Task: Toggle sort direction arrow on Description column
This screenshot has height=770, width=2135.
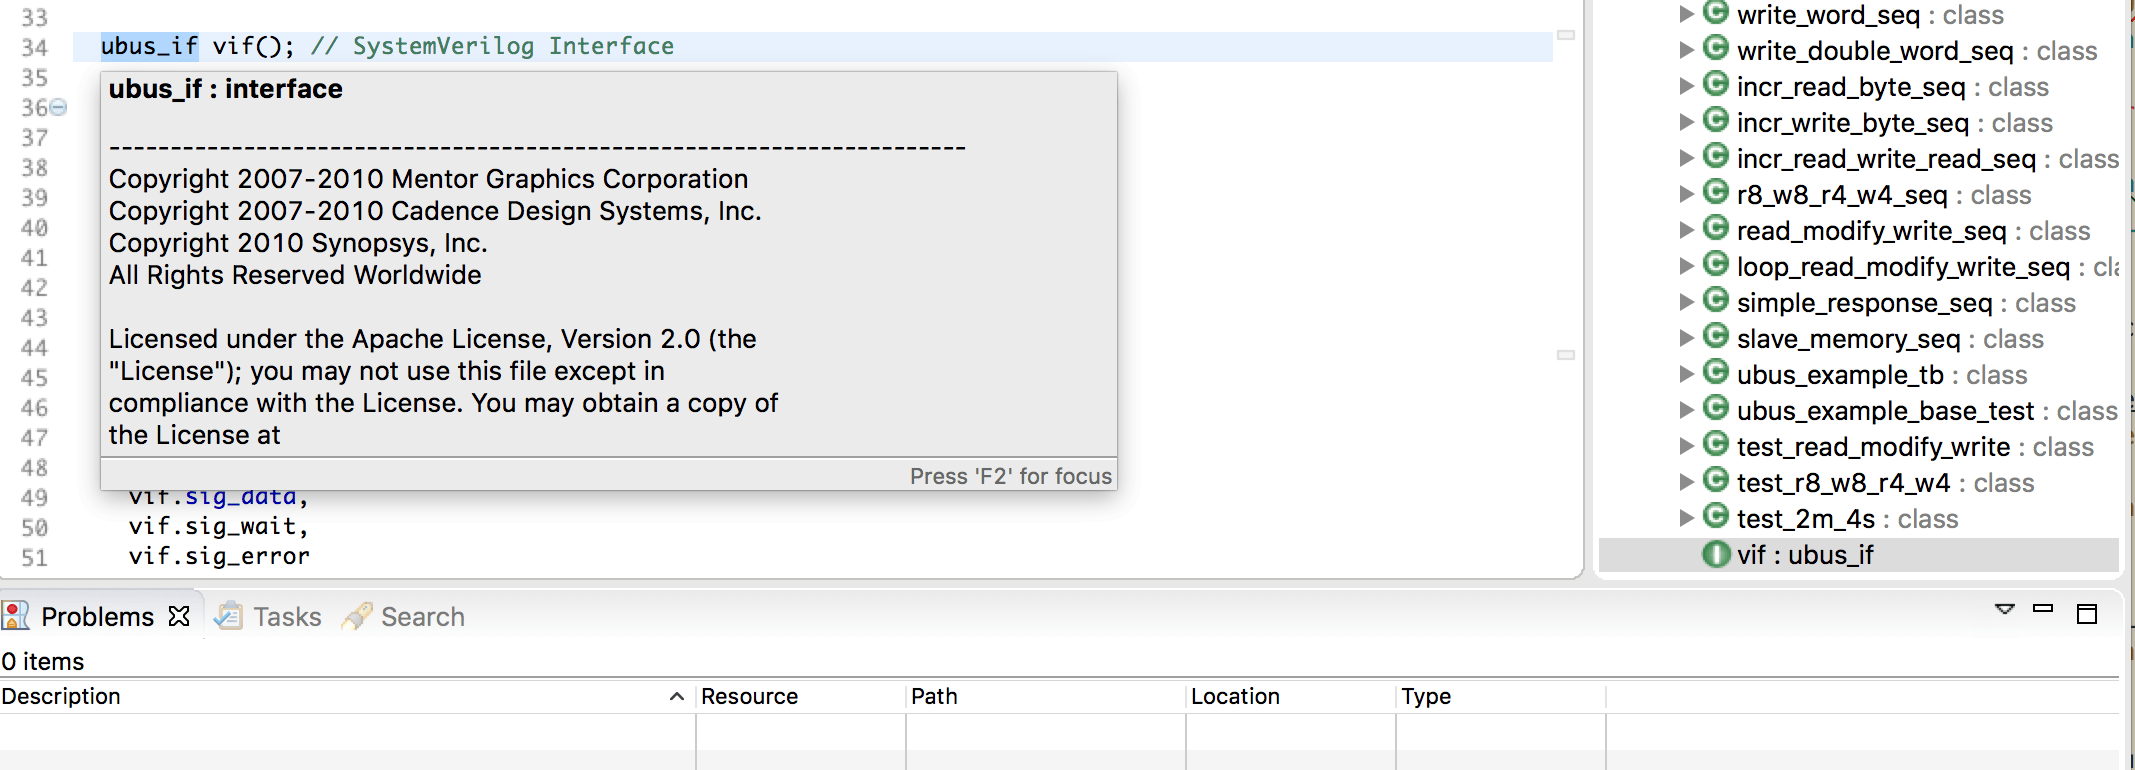Action: pyautogui.click(x=677, y=696)
